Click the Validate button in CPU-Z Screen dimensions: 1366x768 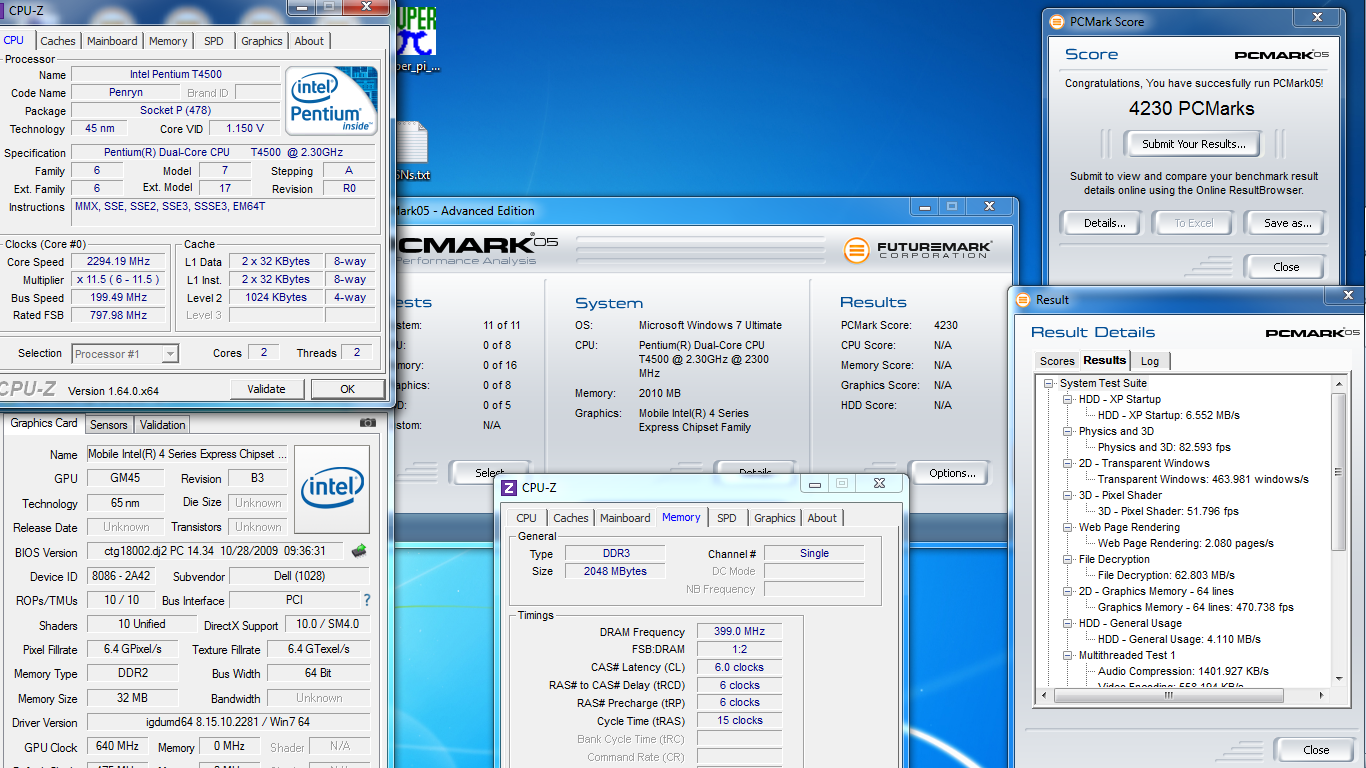(x=266, y=389)
